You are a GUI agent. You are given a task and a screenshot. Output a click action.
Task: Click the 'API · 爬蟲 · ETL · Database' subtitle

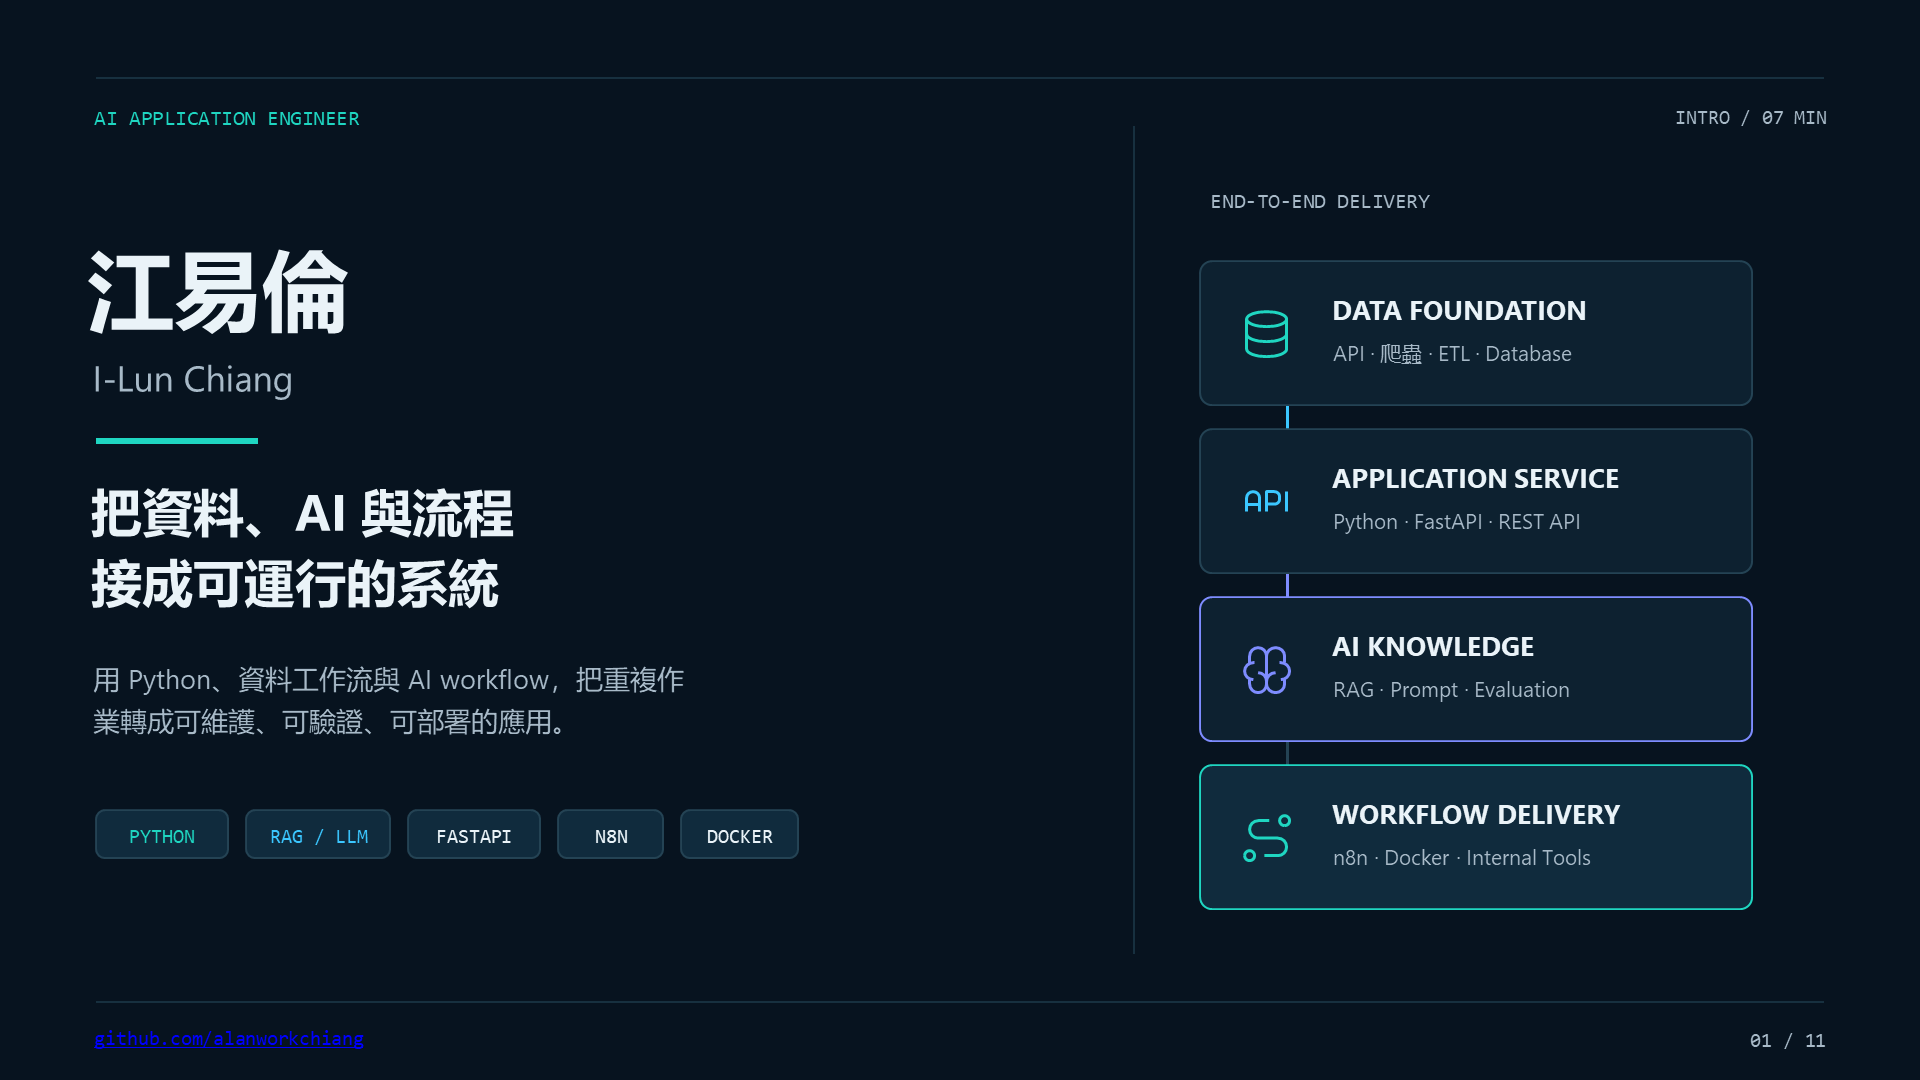point(1452,354)
